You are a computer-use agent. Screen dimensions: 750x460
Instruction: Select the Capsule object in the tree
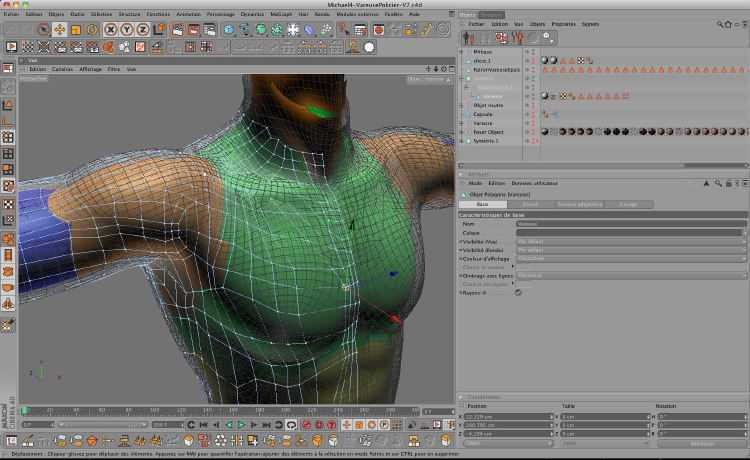[483, 114]
